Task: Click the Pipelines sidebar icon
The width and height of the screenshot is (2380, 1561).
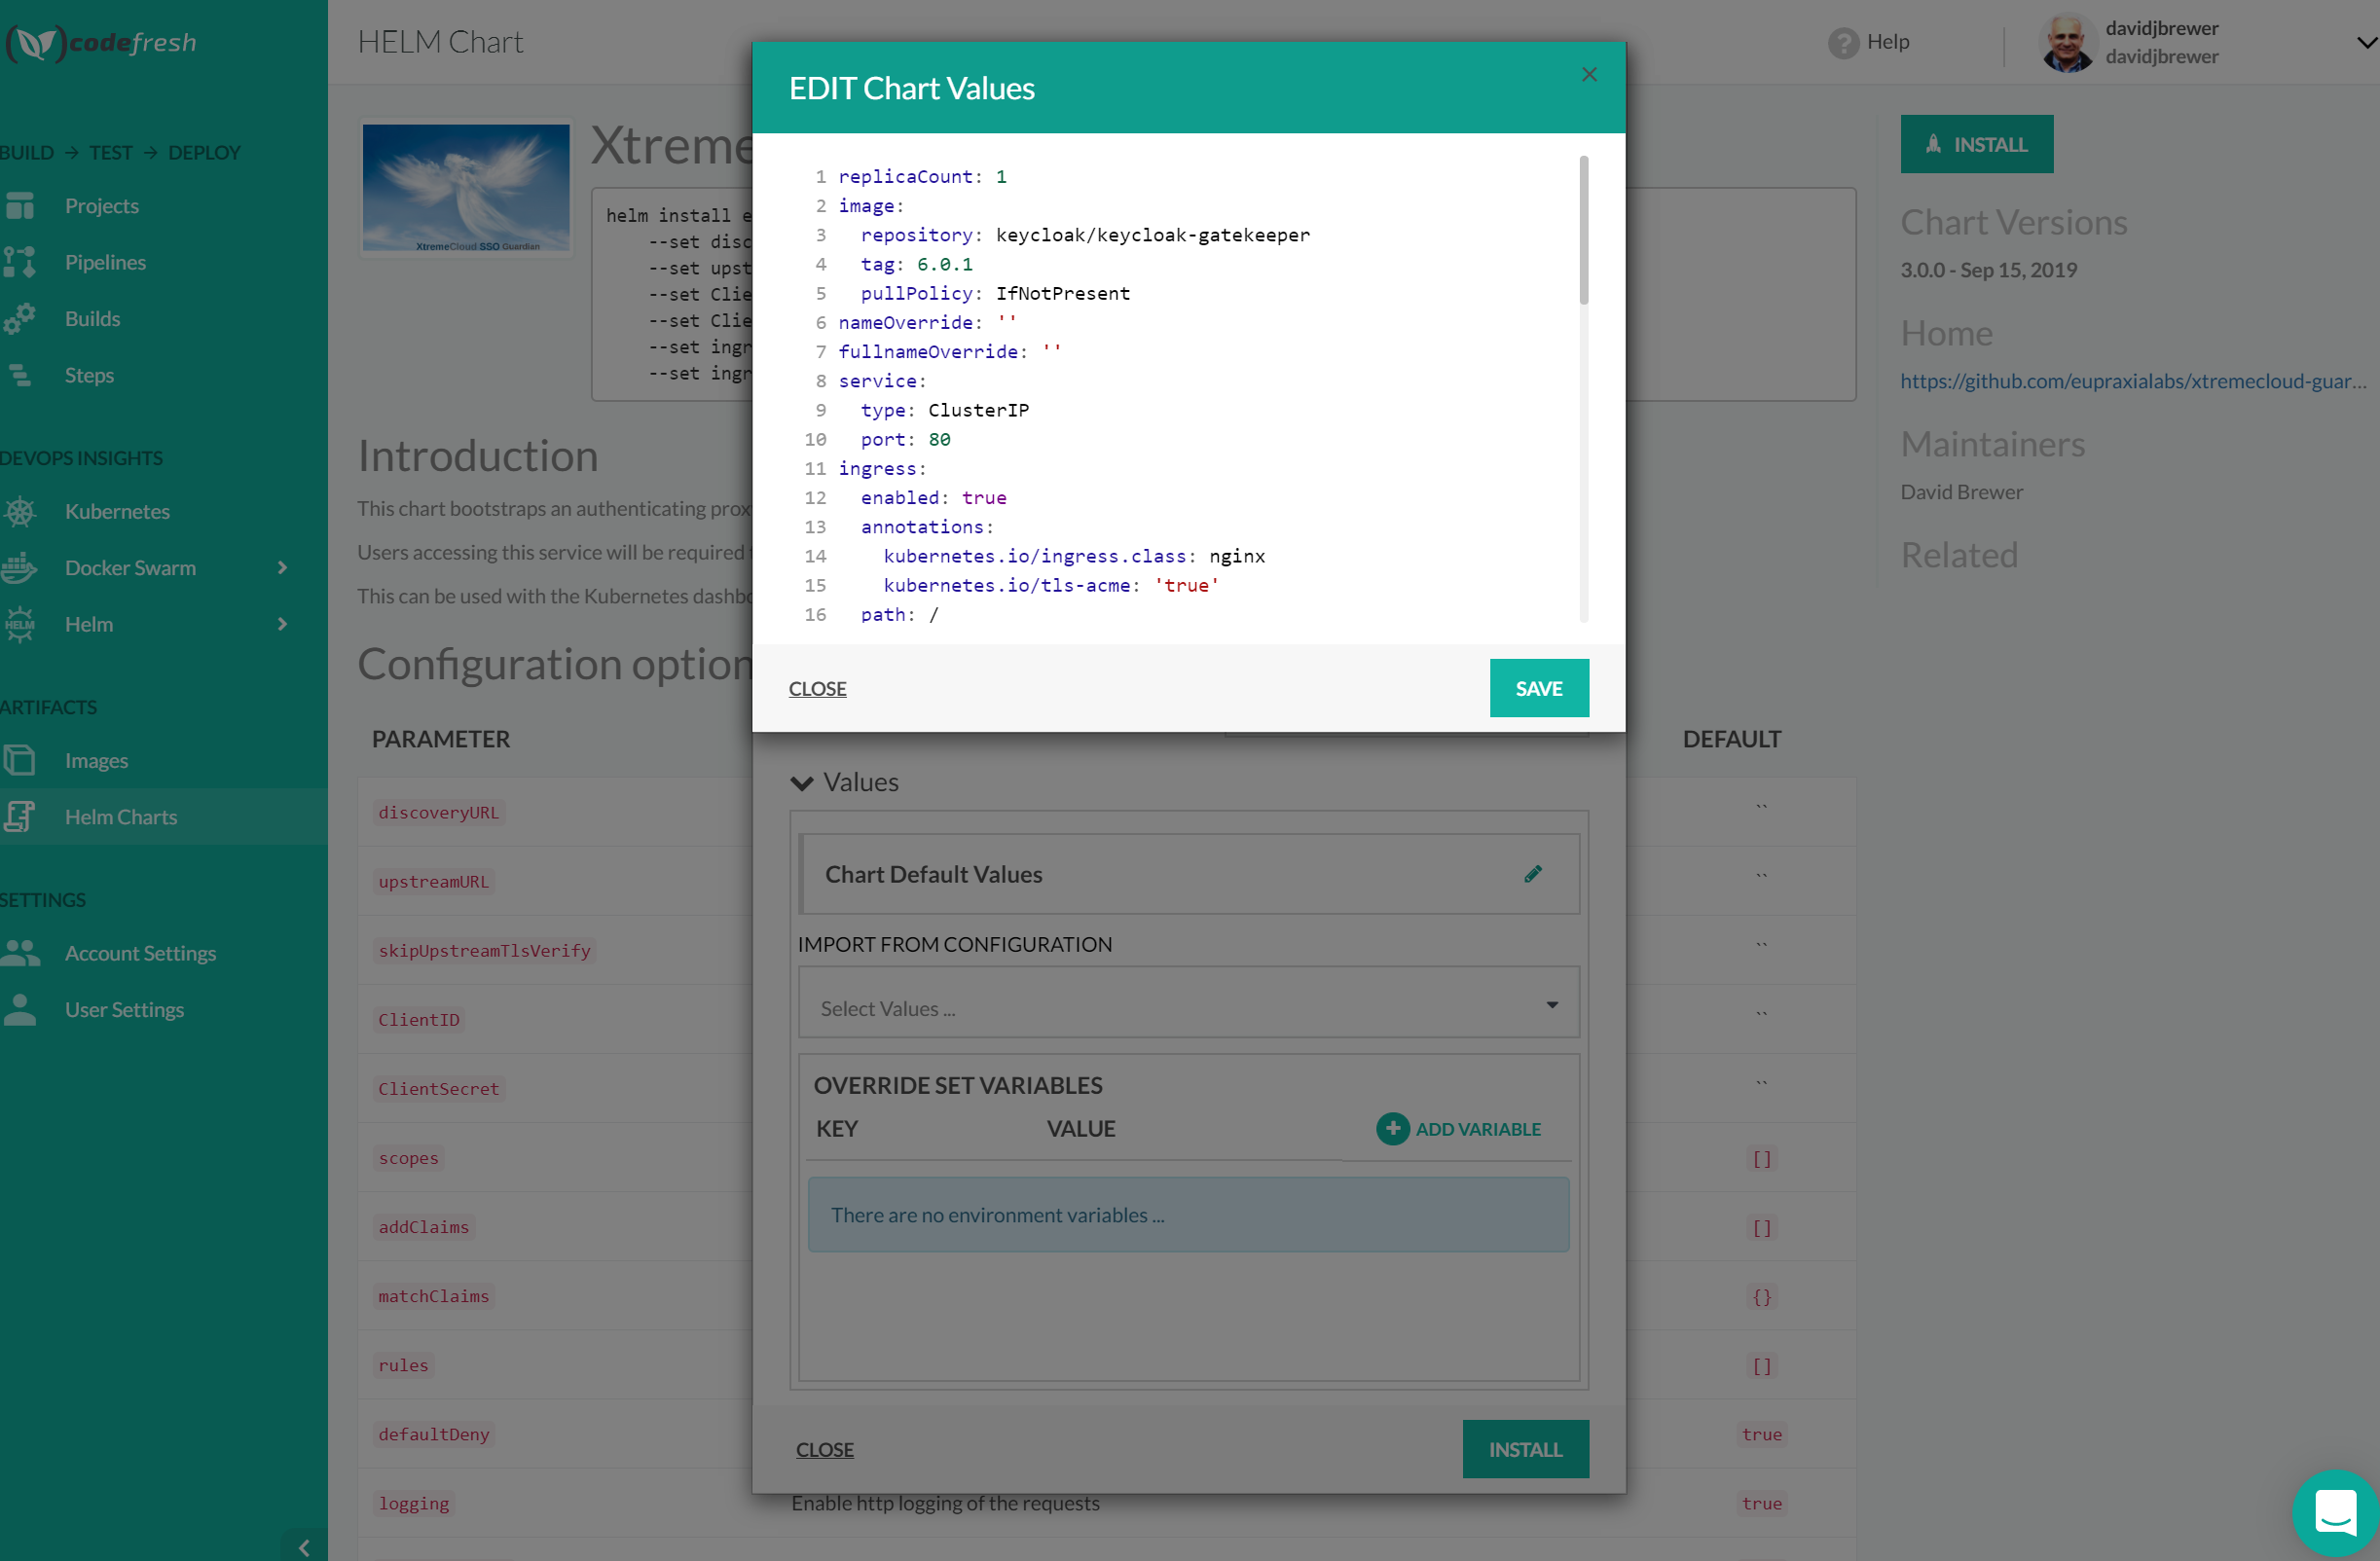Action: pyautogui.click(x=20, y=261)
